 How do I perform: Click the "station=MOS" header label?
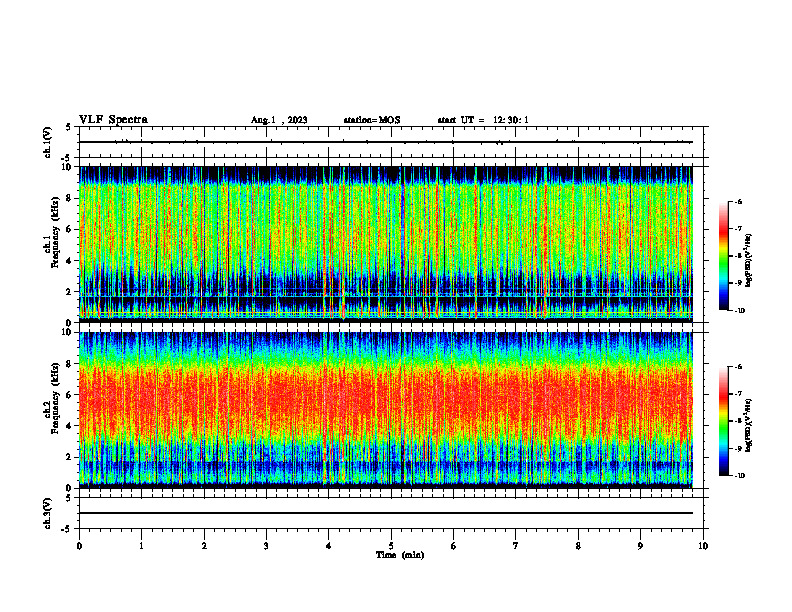(x=372, y=120)
